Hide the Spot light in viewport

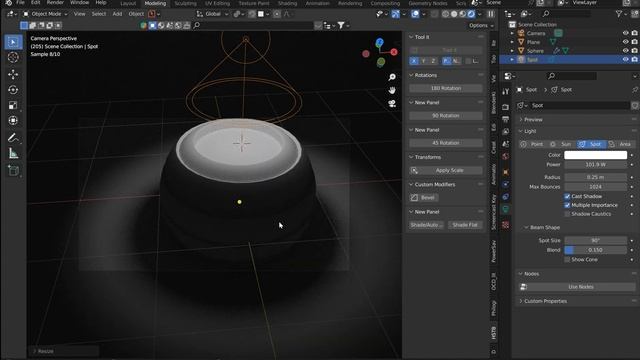[625, 60]
